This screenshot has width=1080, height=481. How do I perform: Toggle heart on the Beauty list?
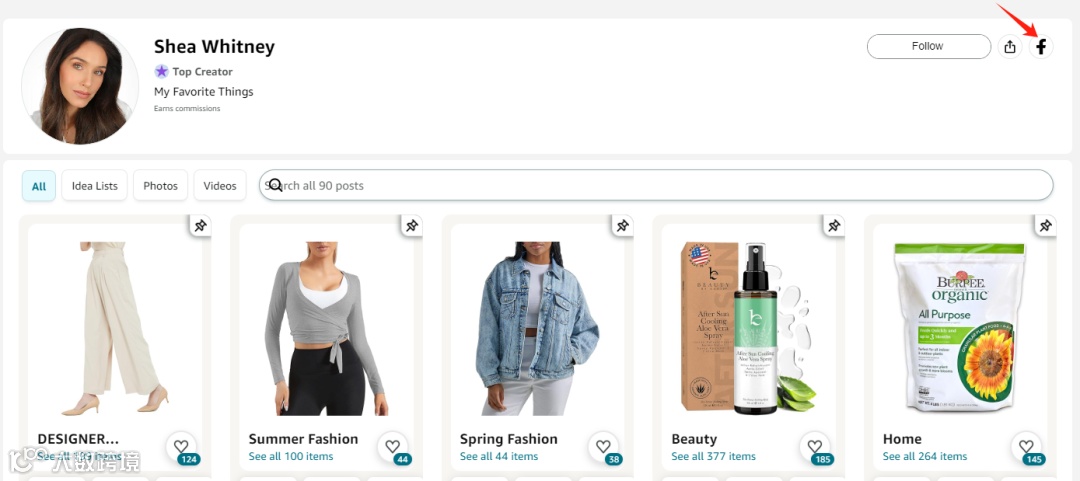click(x=814, y=446)
